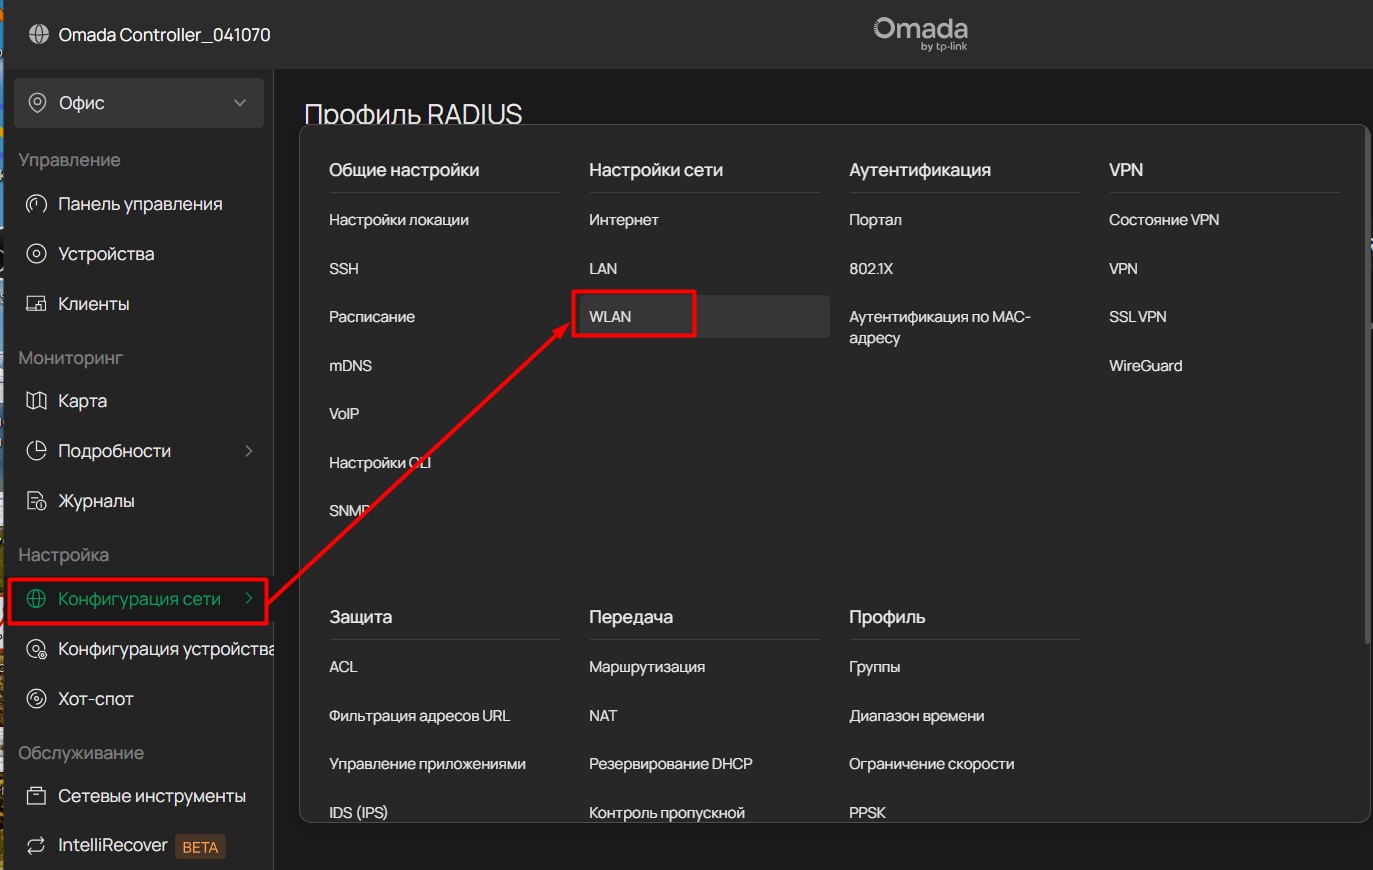
Task: Expand the Подробности submenu chevron
Action: (248, 451)
